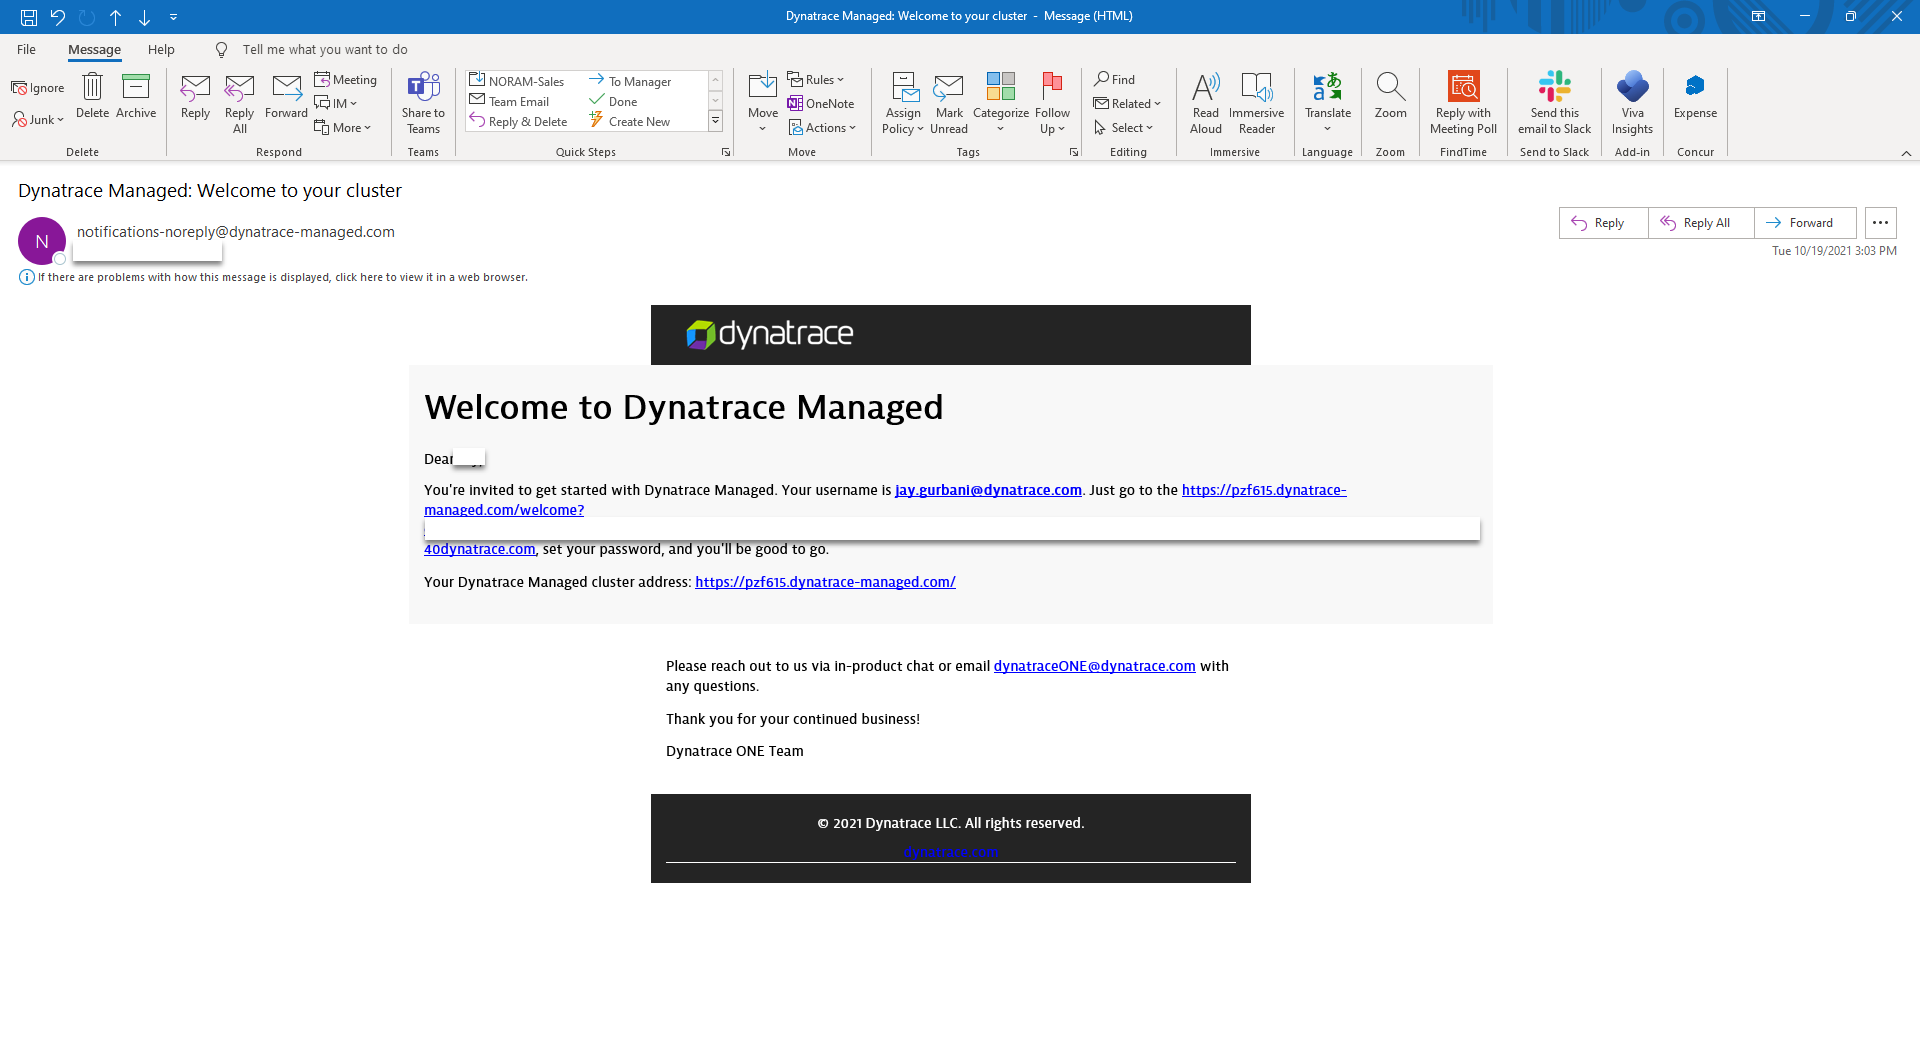The image size is (1920, 1040).
Task: Collapse the ribbon with the arrow
Action: click(1906, 153)
